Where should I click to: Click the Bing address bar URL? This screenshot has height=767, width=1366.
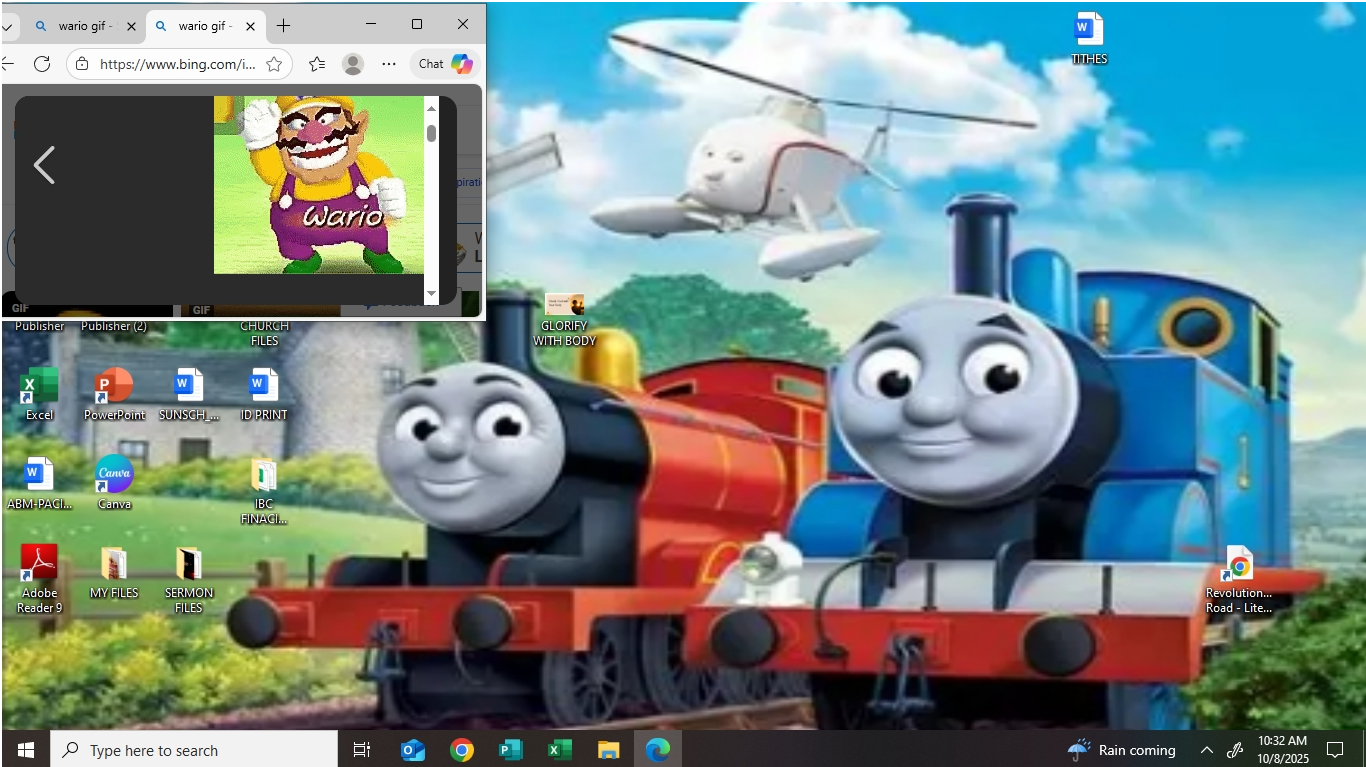[x=178, y=64]
